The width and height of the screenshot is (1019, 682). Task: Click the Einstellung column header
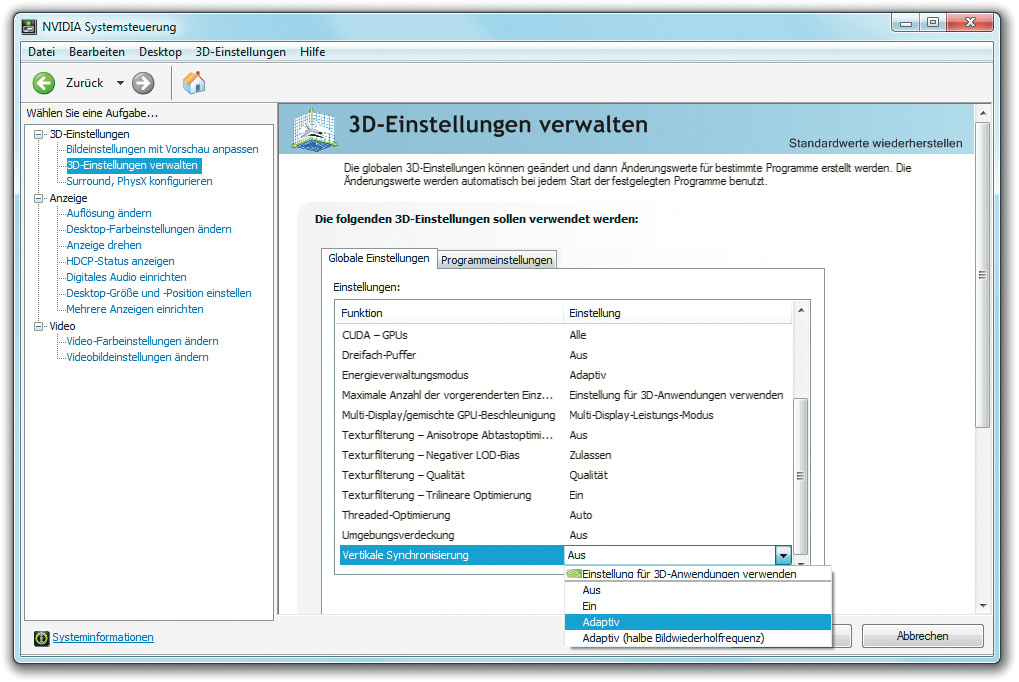click(678, 313)
